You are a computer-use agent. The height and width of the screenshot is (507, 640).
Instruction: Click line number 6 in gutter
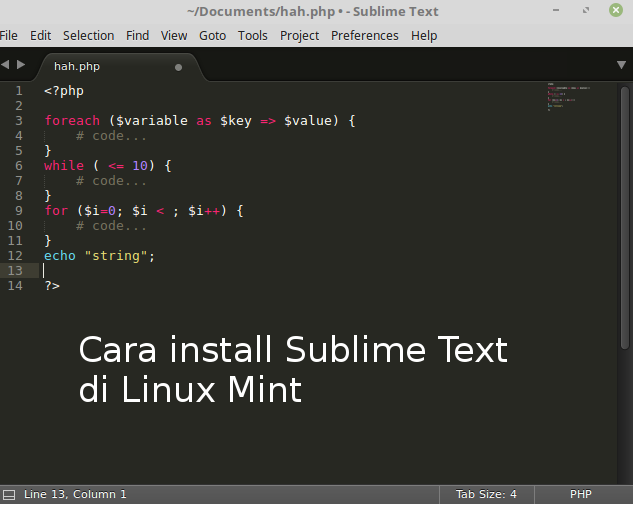click(x=19, y=166)
